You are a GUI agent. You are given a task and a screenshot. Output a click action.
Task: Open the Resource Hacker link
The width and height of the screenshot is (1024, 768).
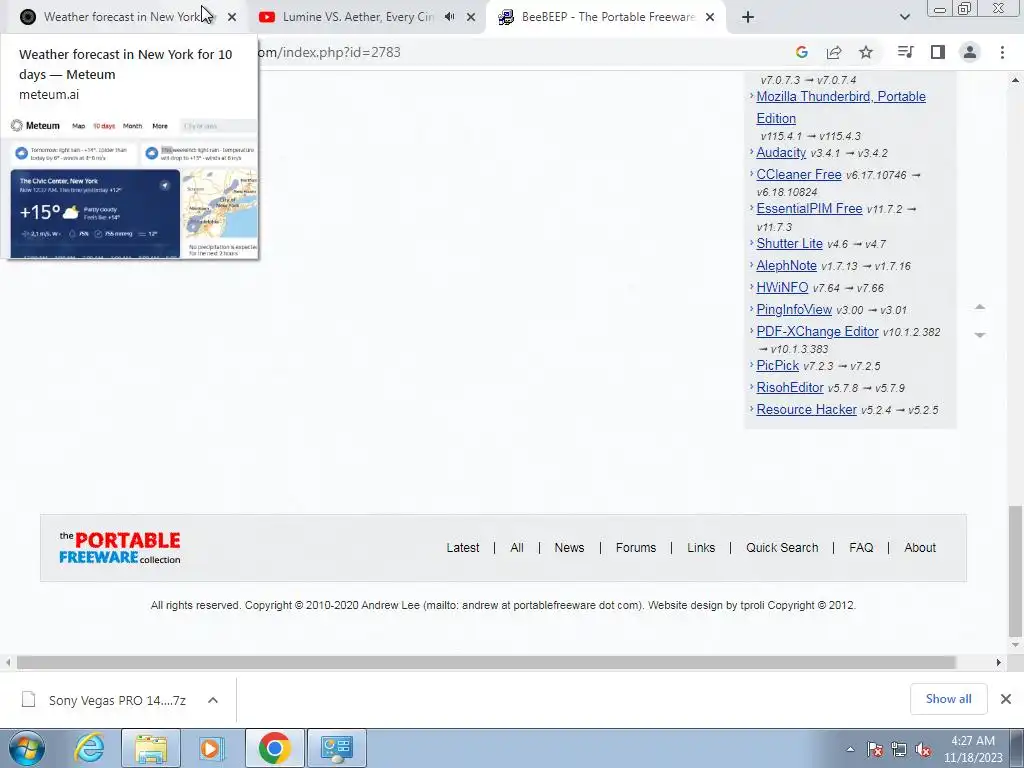coord(807,409)
